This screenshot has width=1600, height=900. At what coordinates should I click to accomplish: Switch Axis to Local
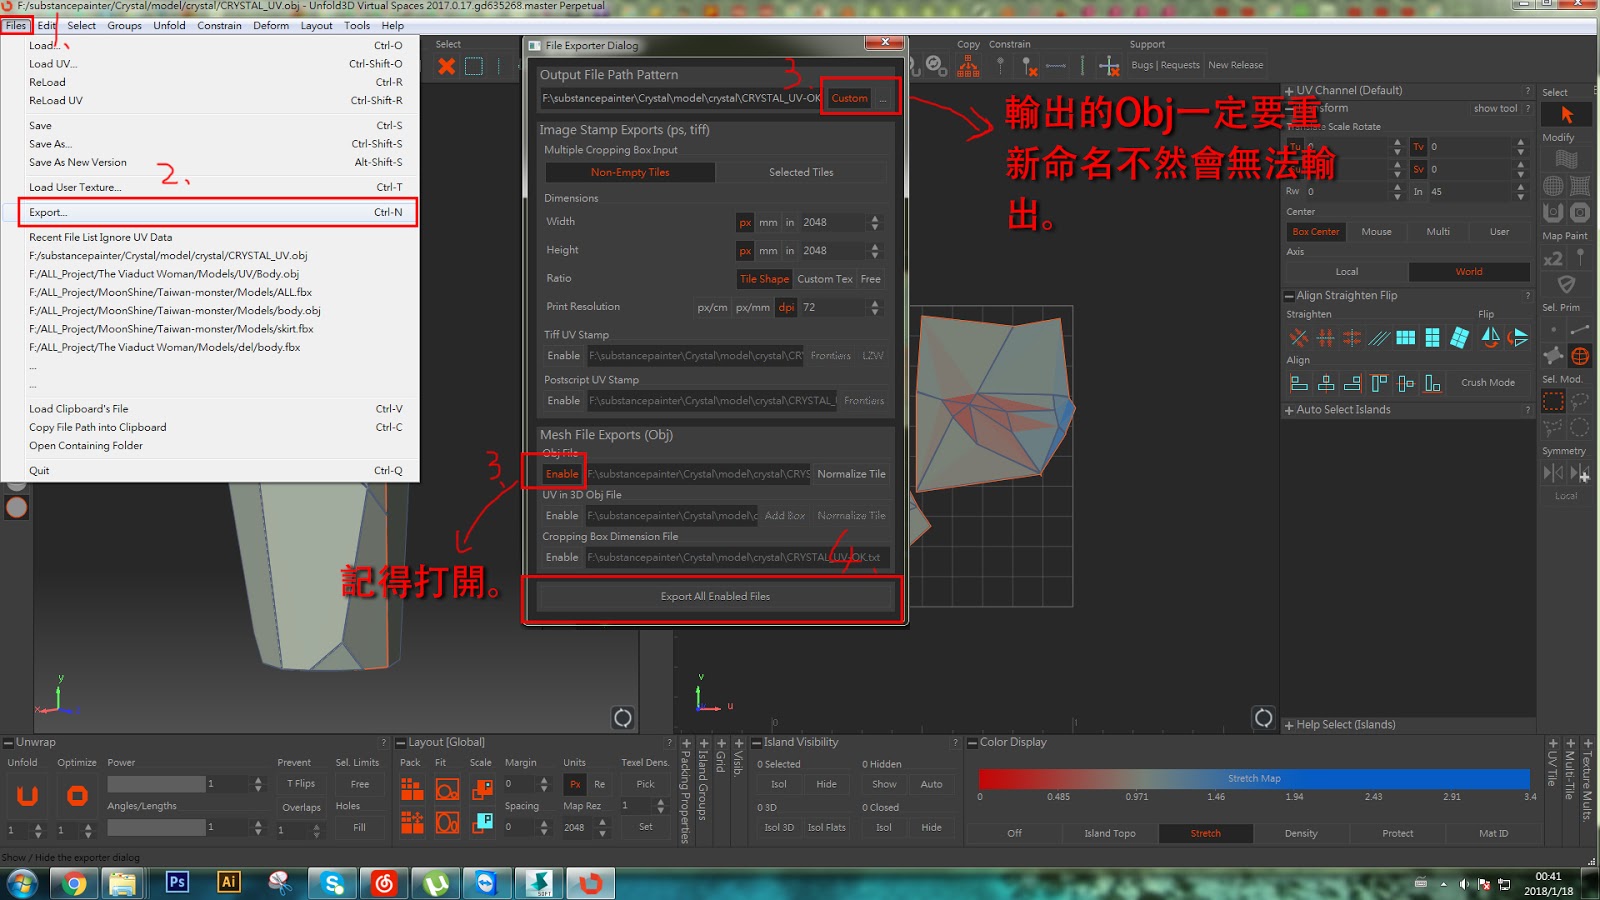click(x=1347, y=272)
